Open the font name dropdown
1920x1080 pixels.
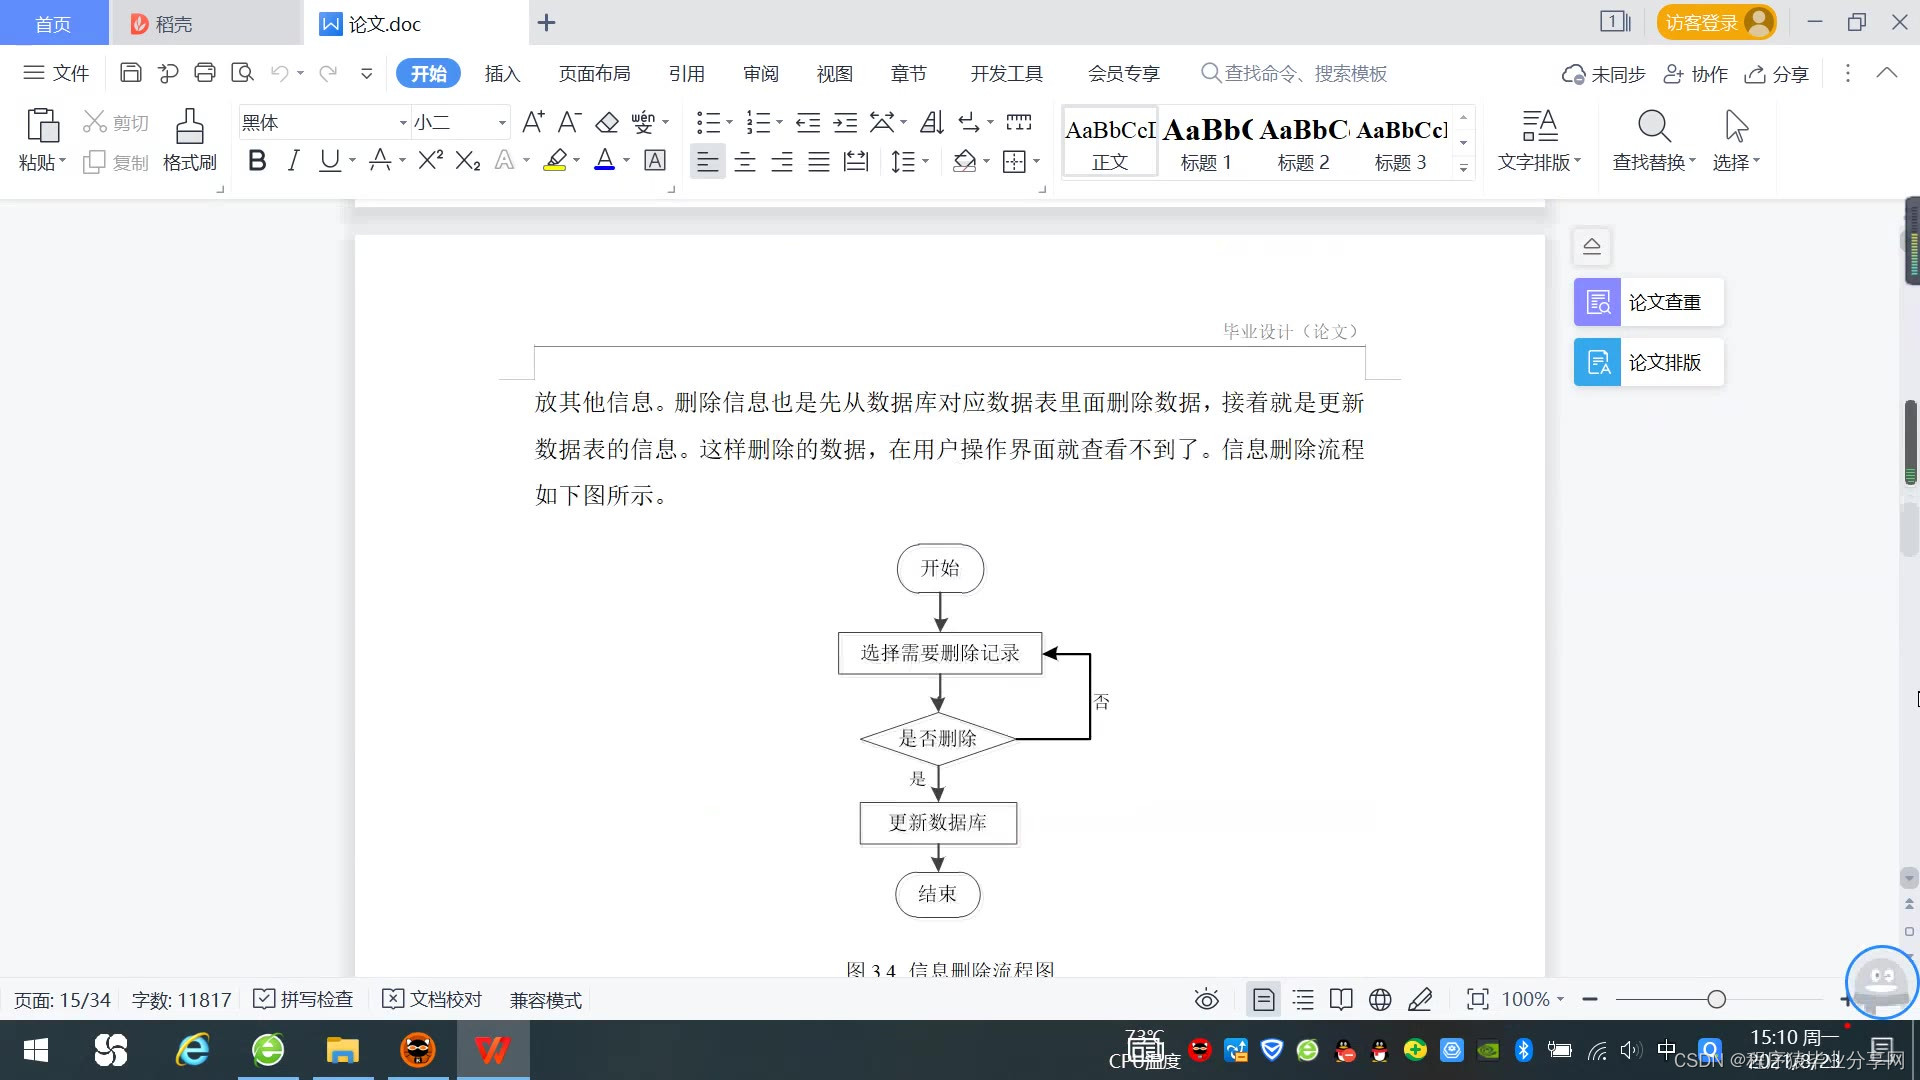click(x=403, y=123)
